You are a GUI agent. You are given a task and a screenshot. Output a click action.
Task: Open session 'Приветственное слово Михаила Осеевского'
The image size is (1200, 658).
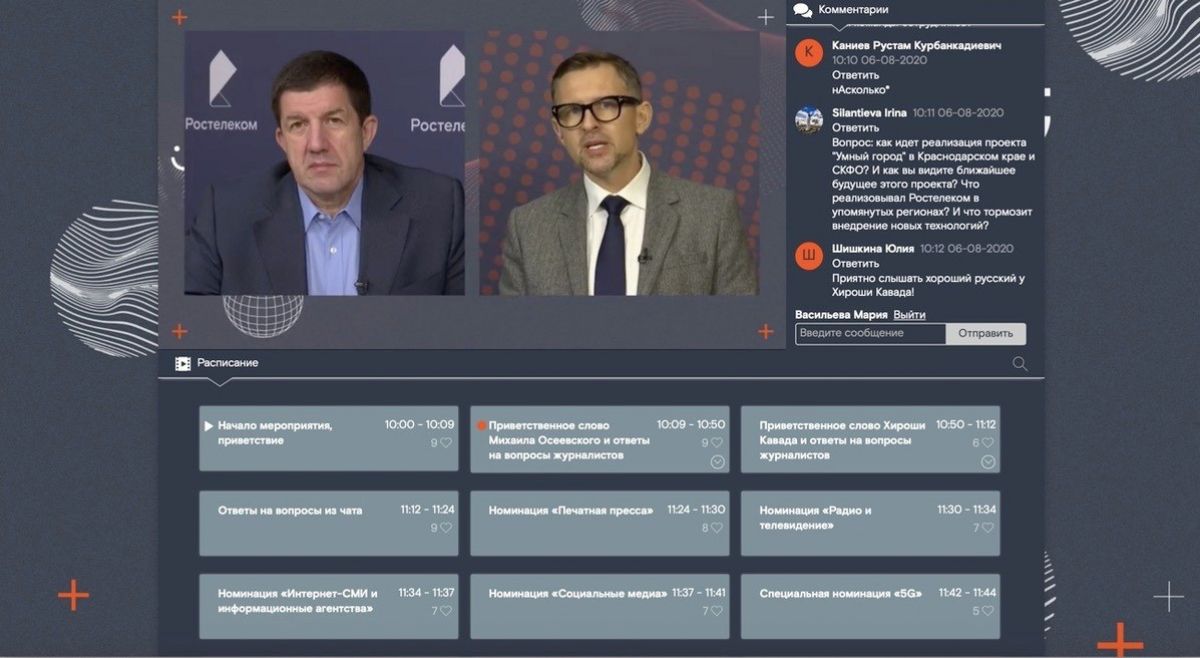click(x=600, y=438)
